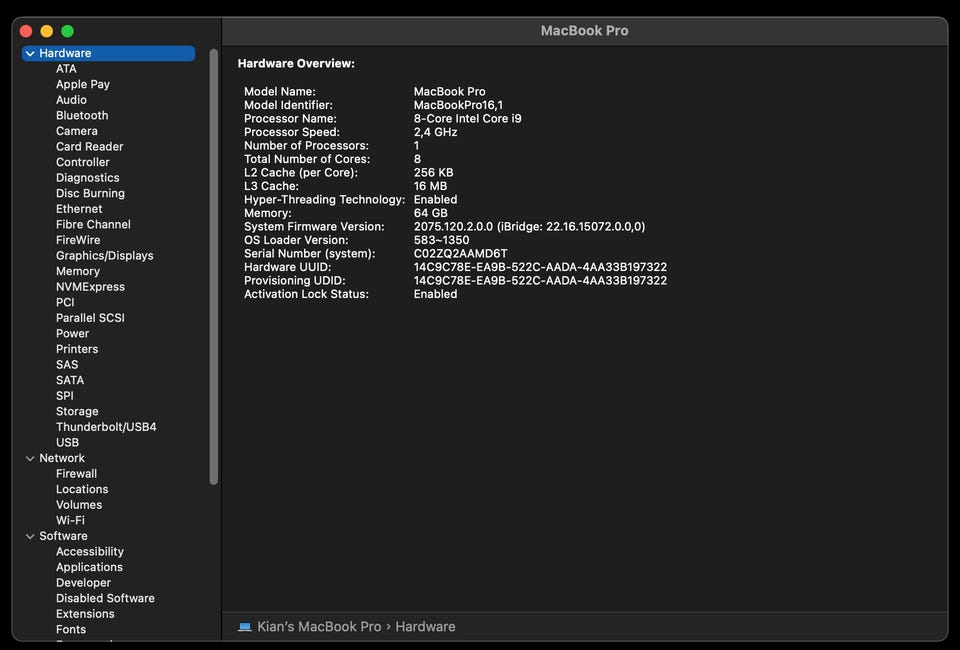Screen dimensions: 960x650
Task: Select Wi-Fi under Network
Action: tap(70, 520)
